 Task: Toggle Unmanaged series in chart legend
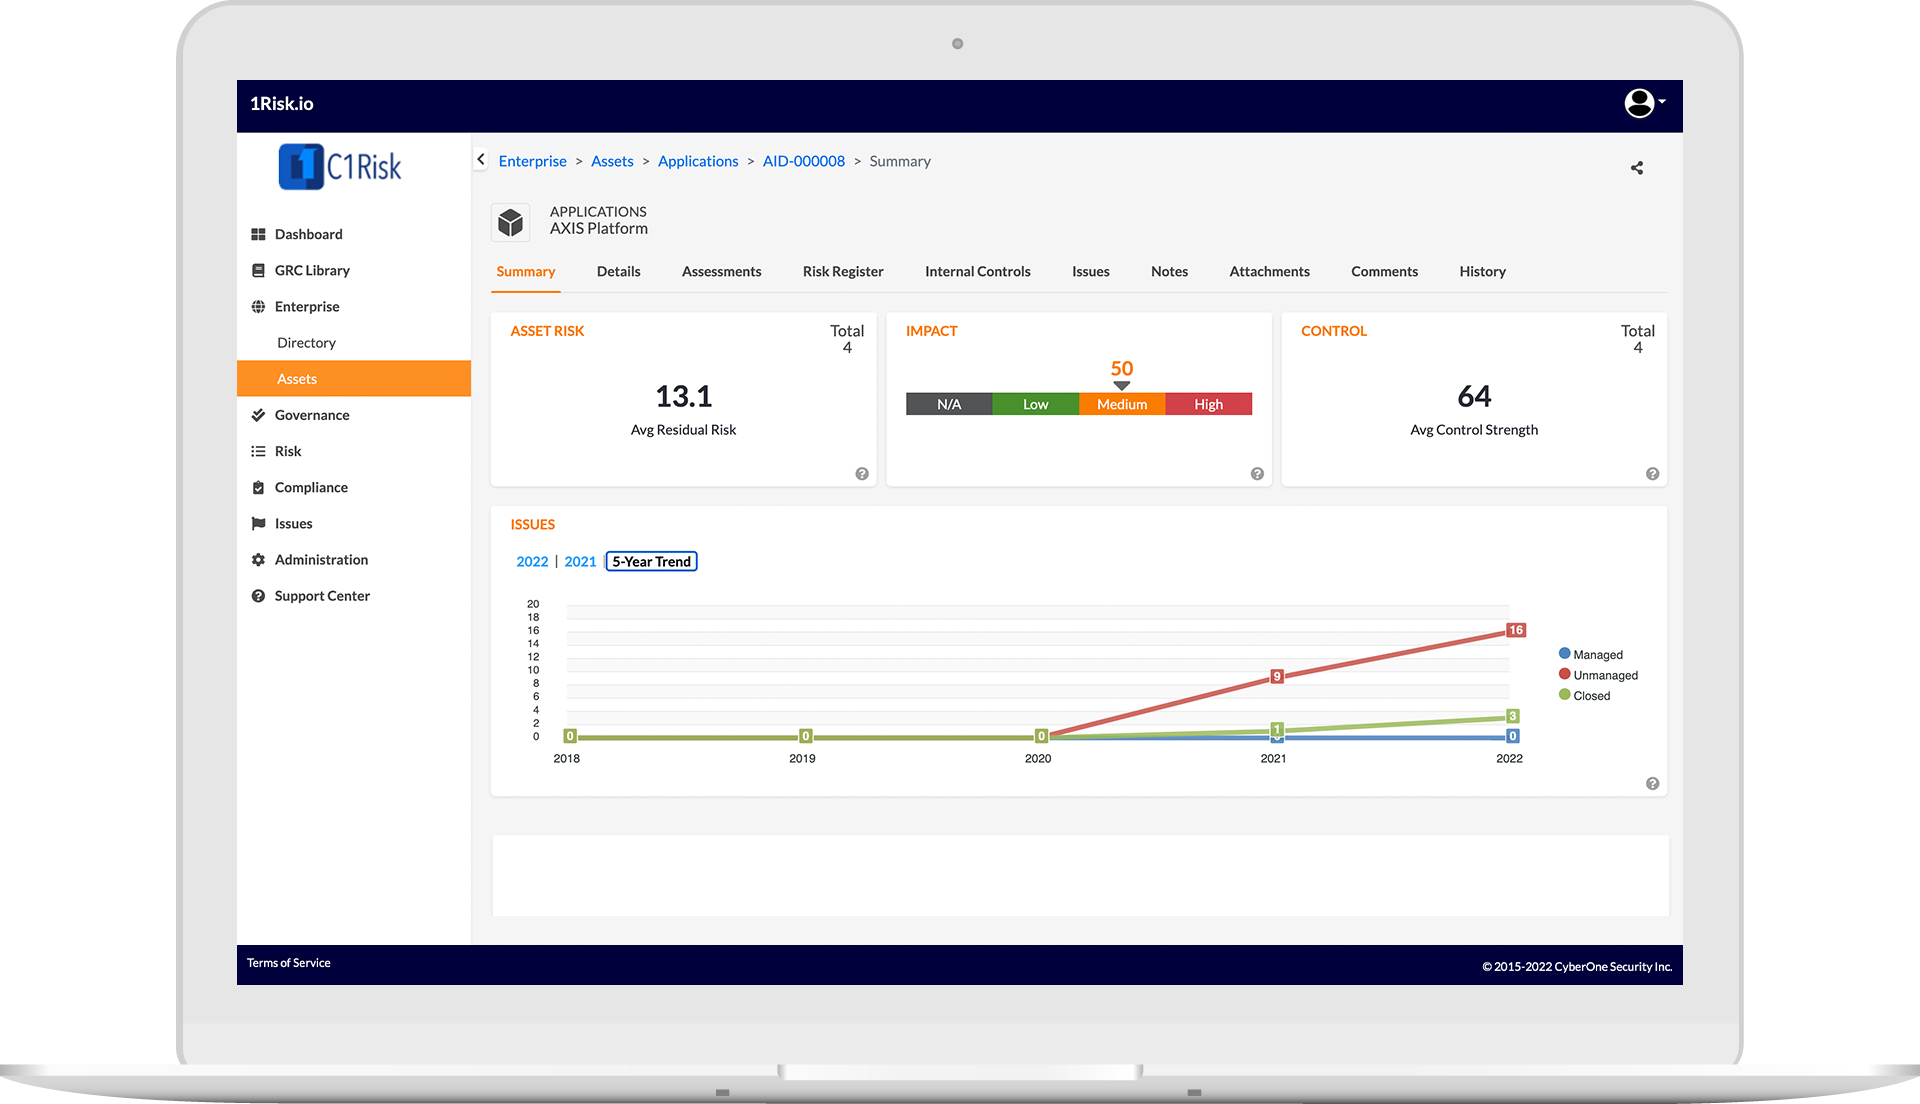coord(1604,675)
